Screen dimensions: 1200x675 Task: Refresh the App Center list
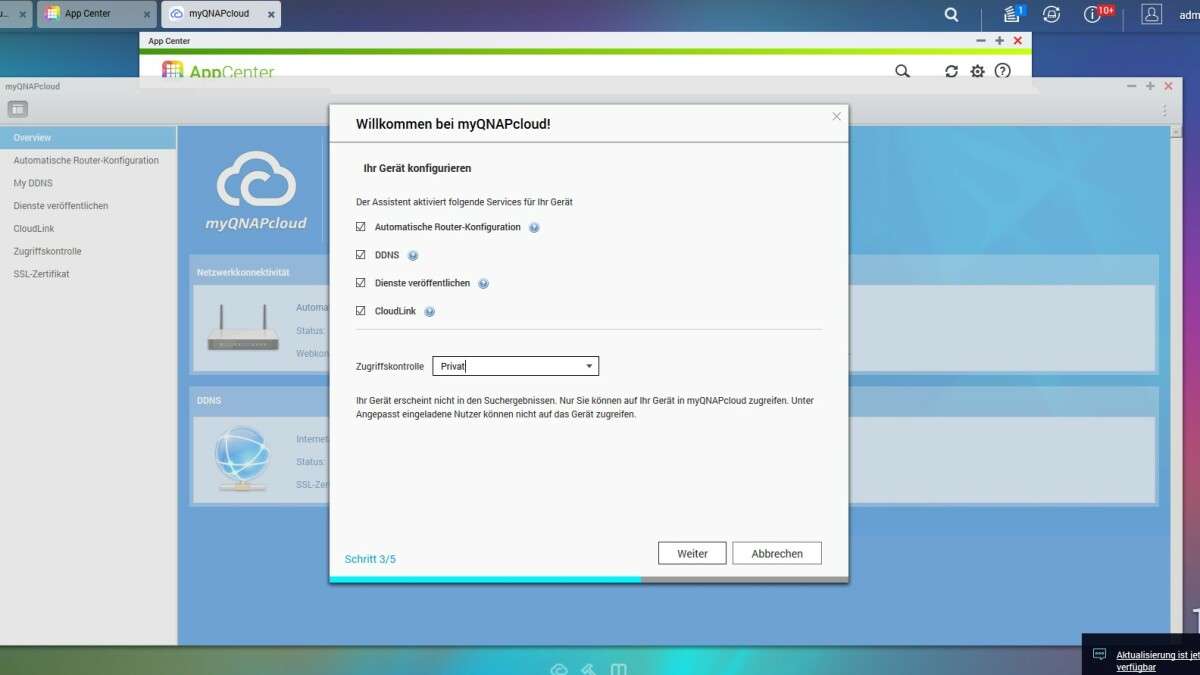click(x=951, y=71)
